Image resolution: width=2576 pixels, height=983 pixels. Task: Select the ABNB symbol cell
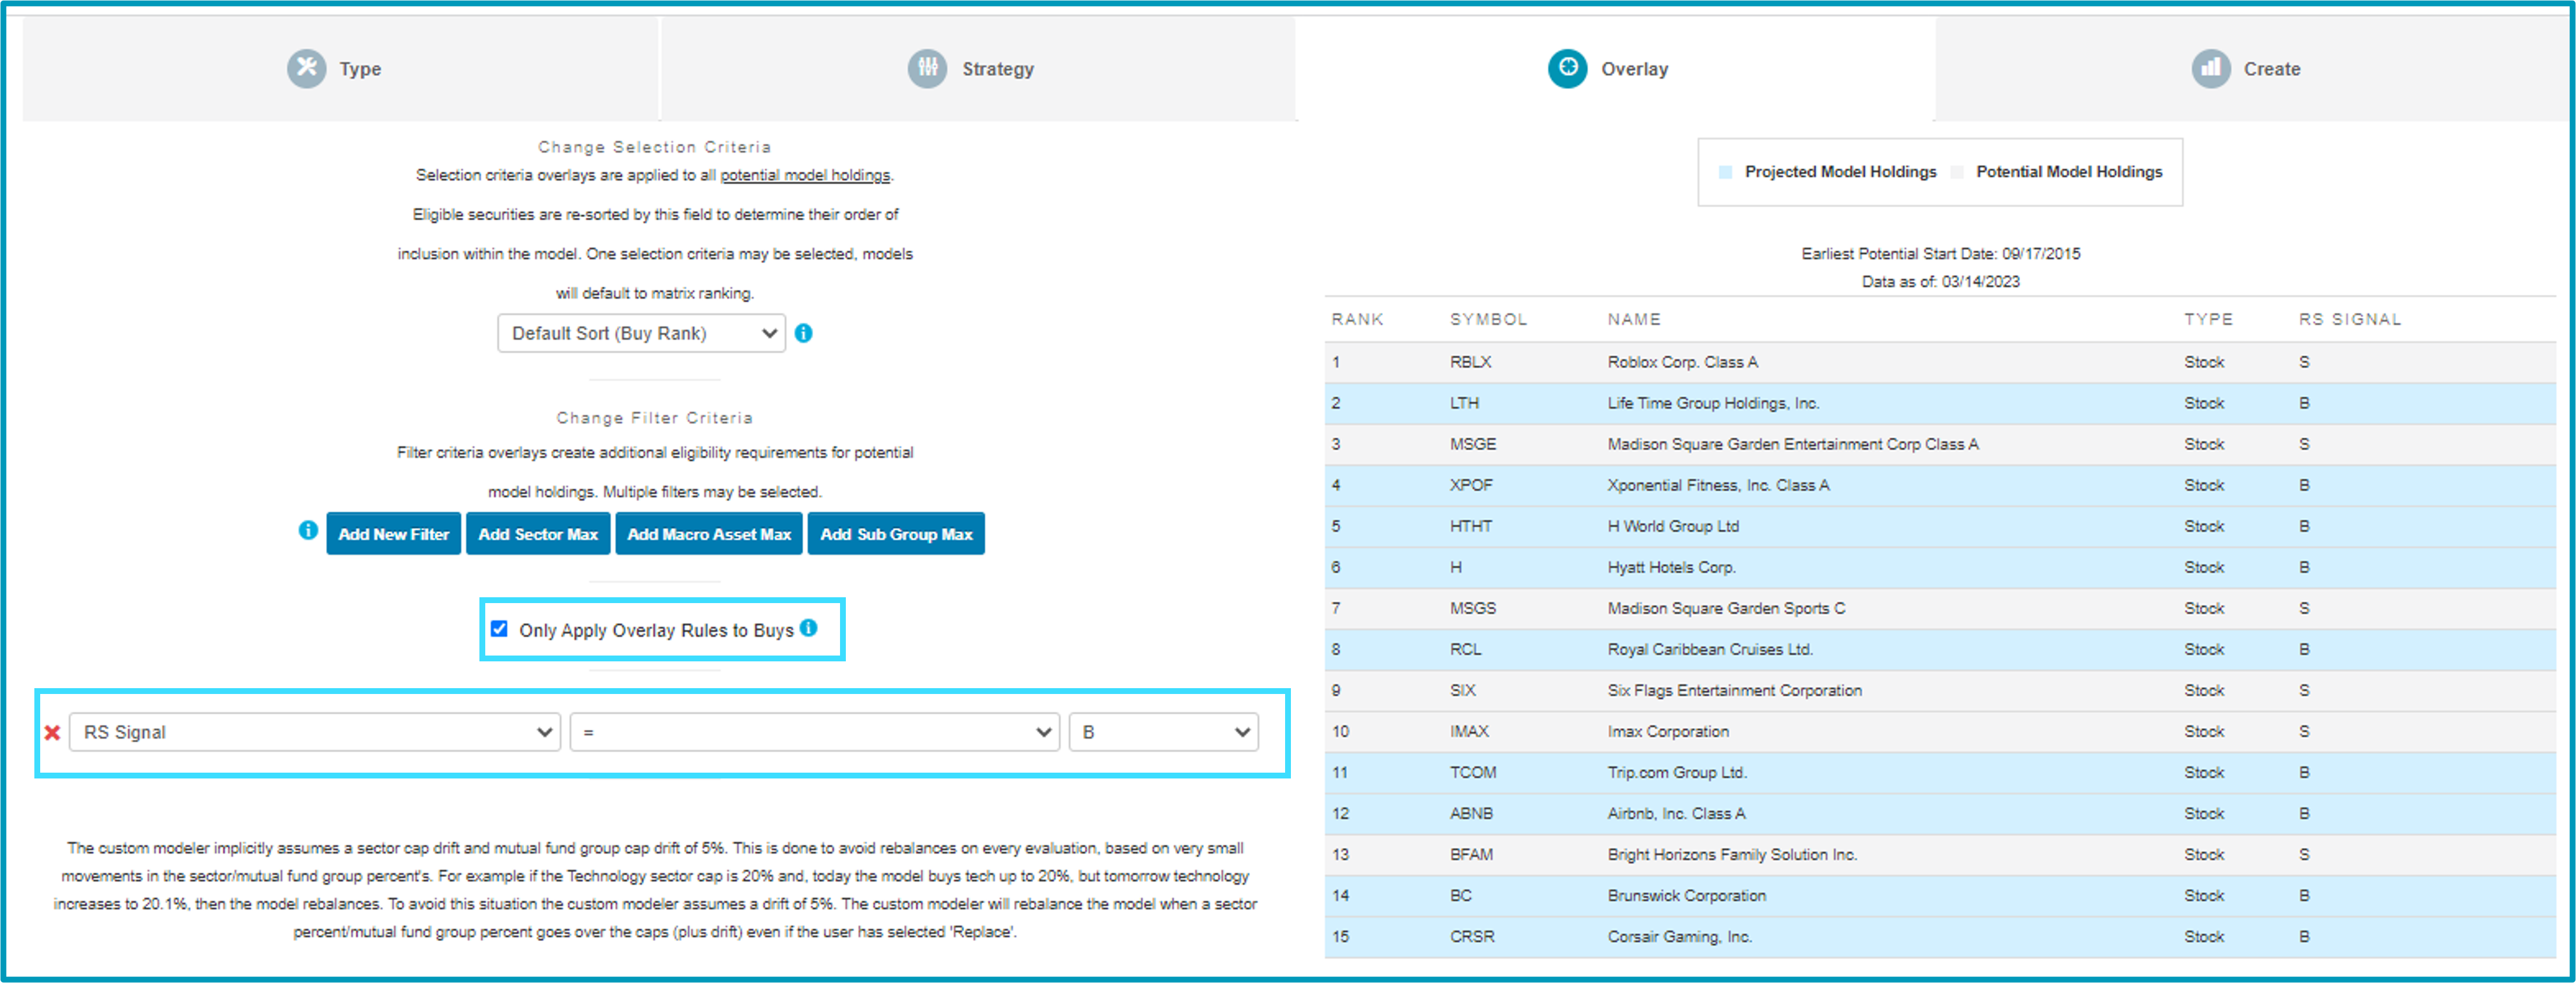1471,813
